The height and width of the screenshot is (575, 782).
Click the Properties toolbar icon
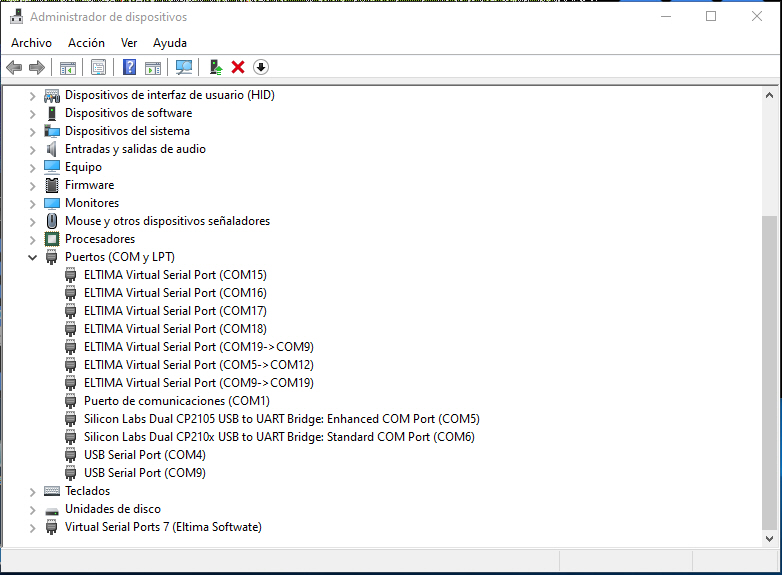tap(98, 67)
